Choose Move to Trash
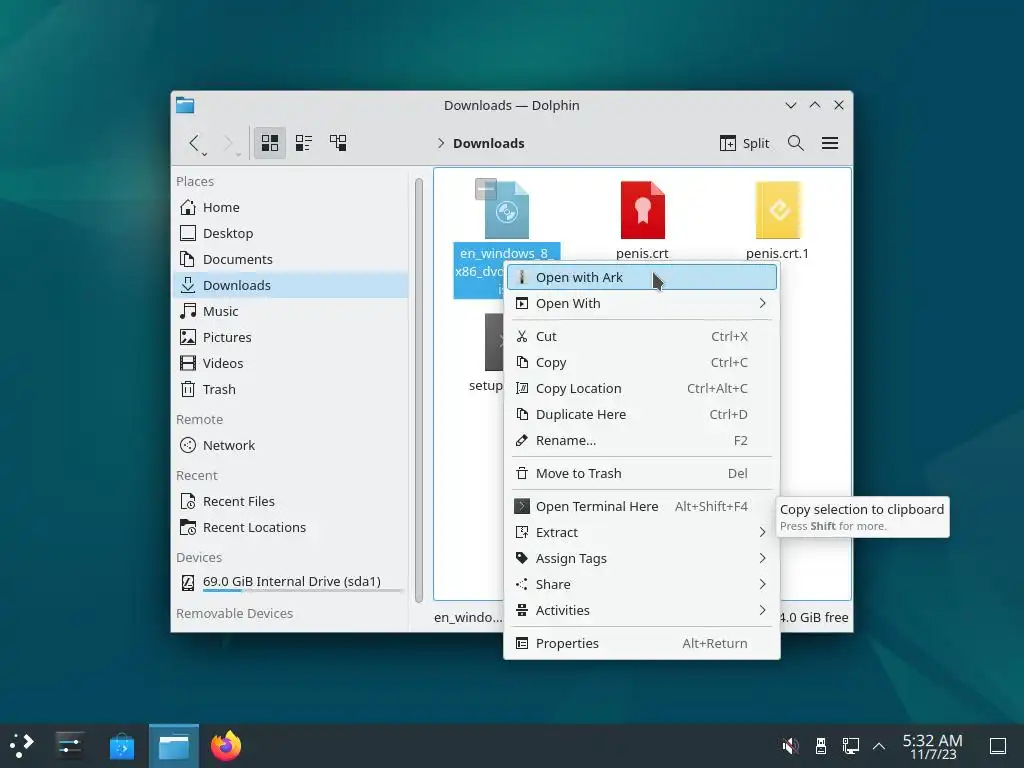 click(642, 473)
